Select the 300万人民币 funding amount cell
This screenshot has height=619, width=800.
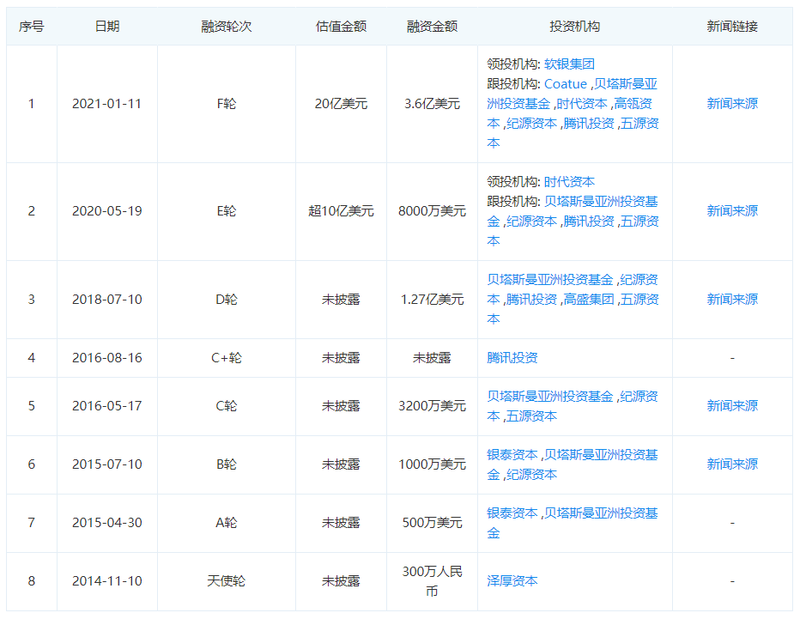point(432,581)
